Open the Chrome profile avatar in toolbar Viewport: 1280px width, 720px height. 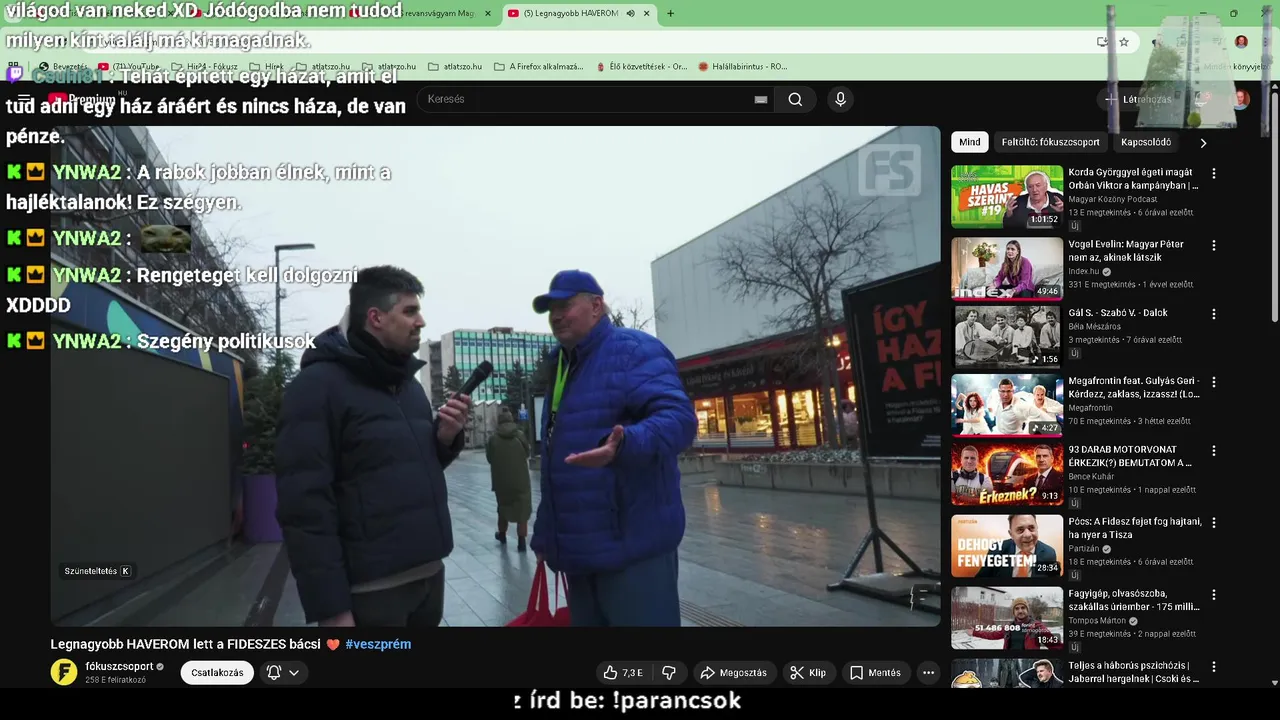click(1241, 42)
